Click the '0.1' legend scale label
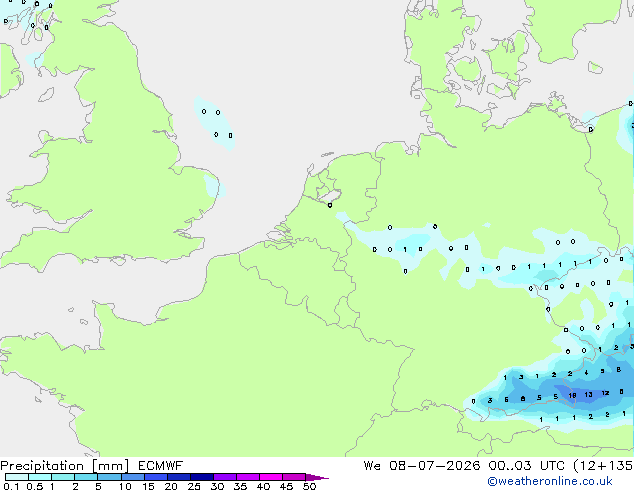The height and width of the screenshot is (490, 634). [x=11, y=486]
